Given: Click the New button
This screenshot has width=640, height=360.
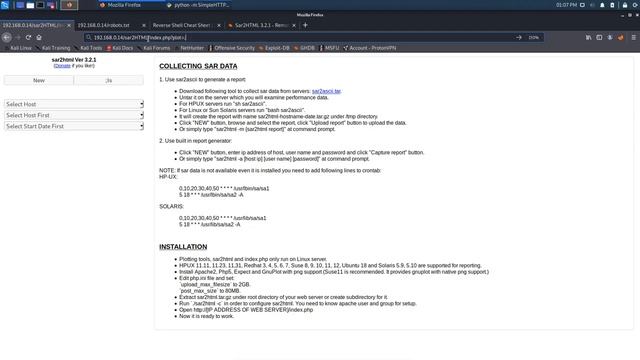Looking at the screenshot, I should [x=39, y=80].
